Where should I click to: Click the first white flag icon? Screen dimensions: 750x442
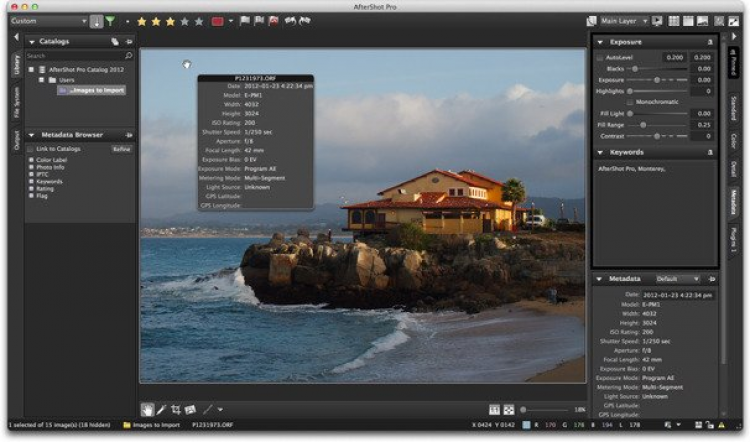tap(244, 21)
